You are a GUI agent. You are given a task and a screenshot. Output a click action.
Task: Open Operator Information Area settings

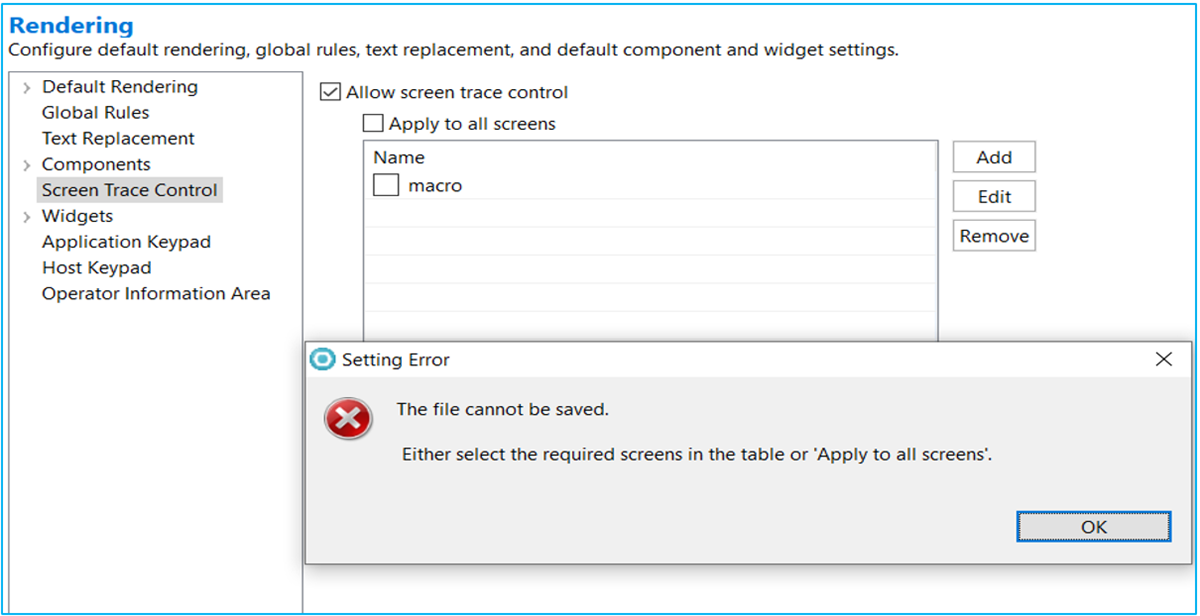[156, 294]
